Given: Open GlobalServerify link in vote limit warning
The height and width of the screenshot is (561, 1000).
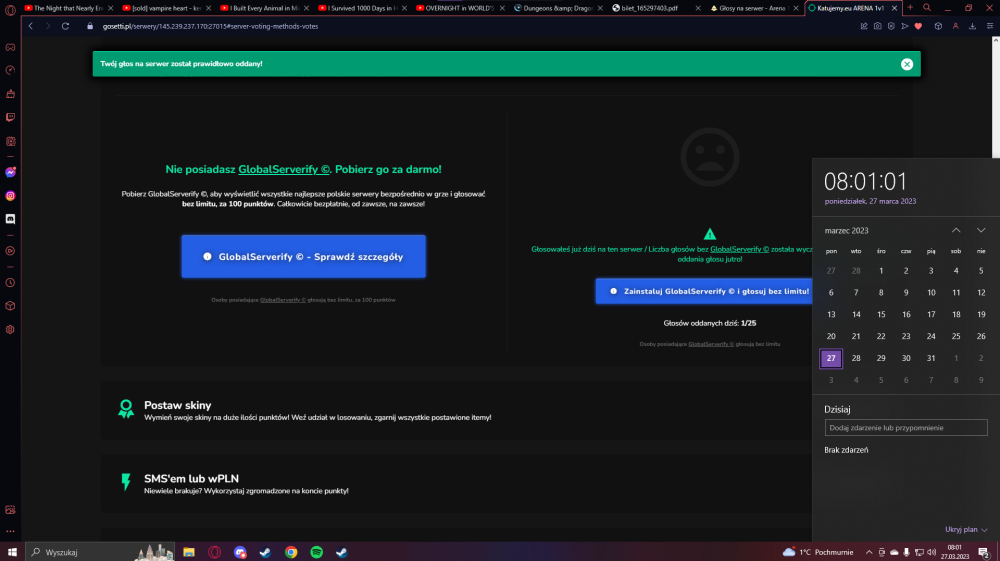Looking at the screenshot, I should point(739,249).
